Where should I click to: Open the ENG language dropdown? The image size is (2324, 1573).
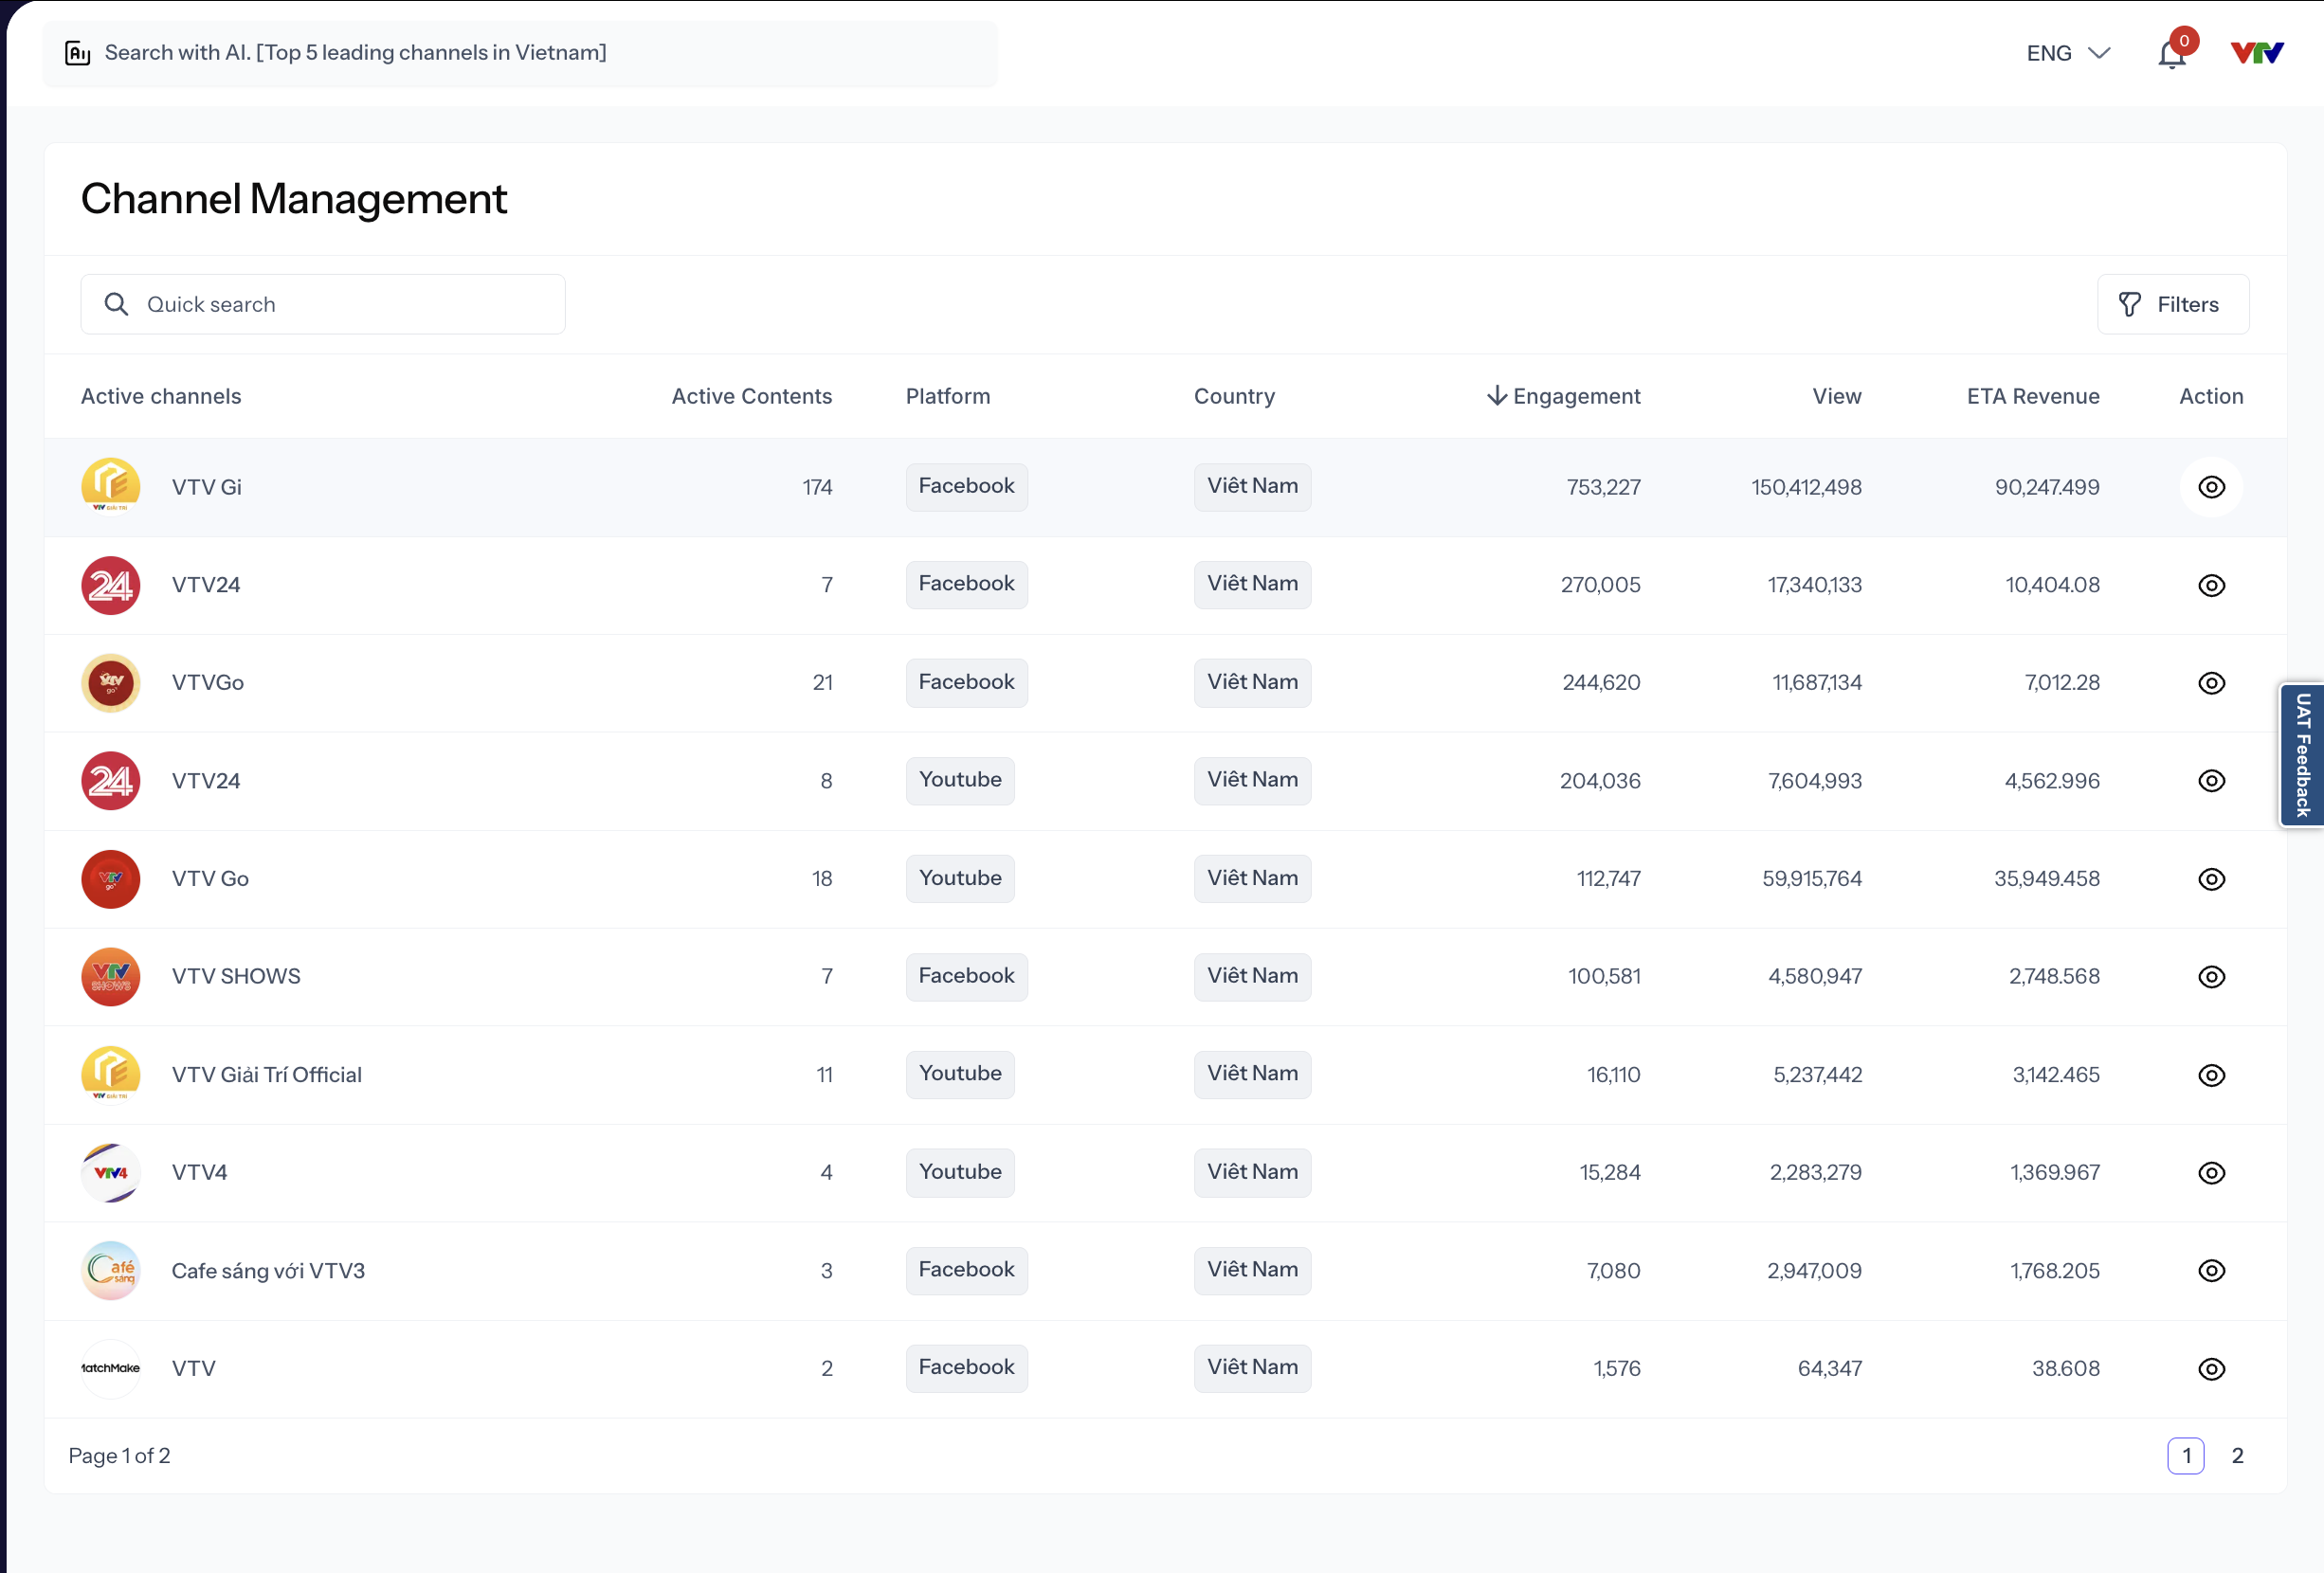[x=2067, y=53]
